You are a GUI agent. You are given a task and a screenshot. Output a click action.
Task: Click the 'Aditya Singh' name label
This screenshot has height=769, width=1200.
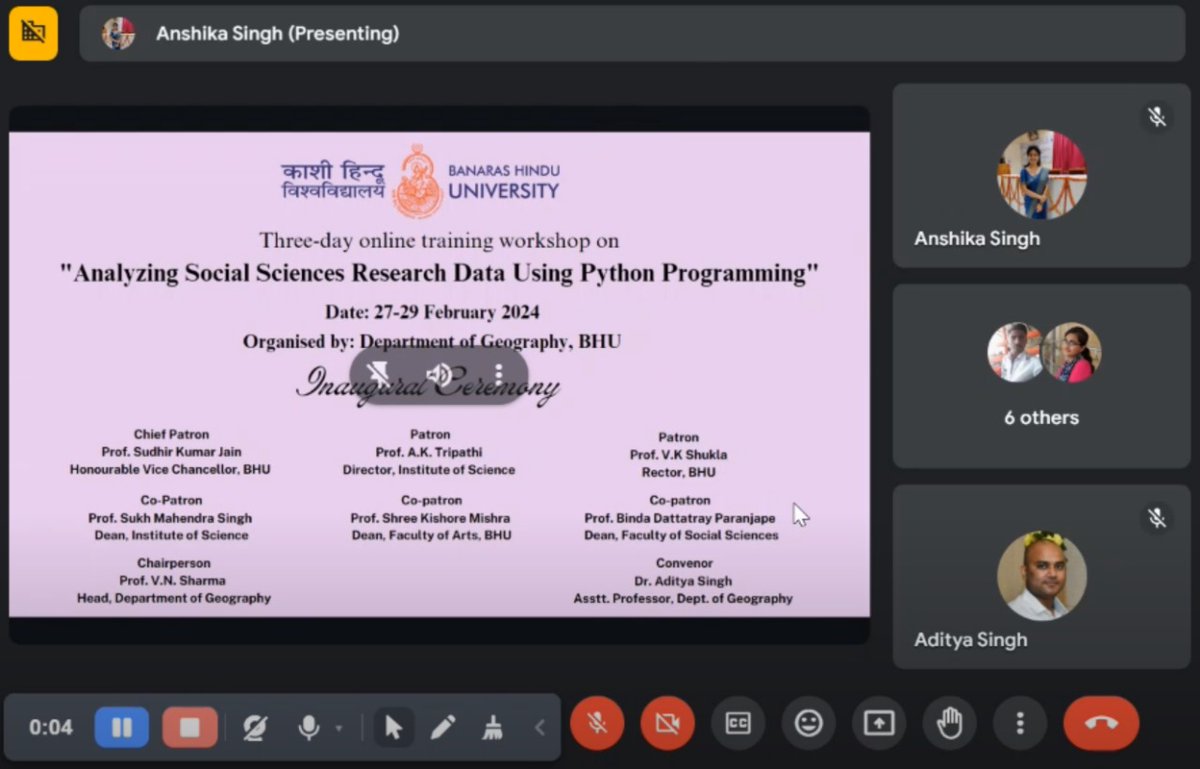(970, 640)
